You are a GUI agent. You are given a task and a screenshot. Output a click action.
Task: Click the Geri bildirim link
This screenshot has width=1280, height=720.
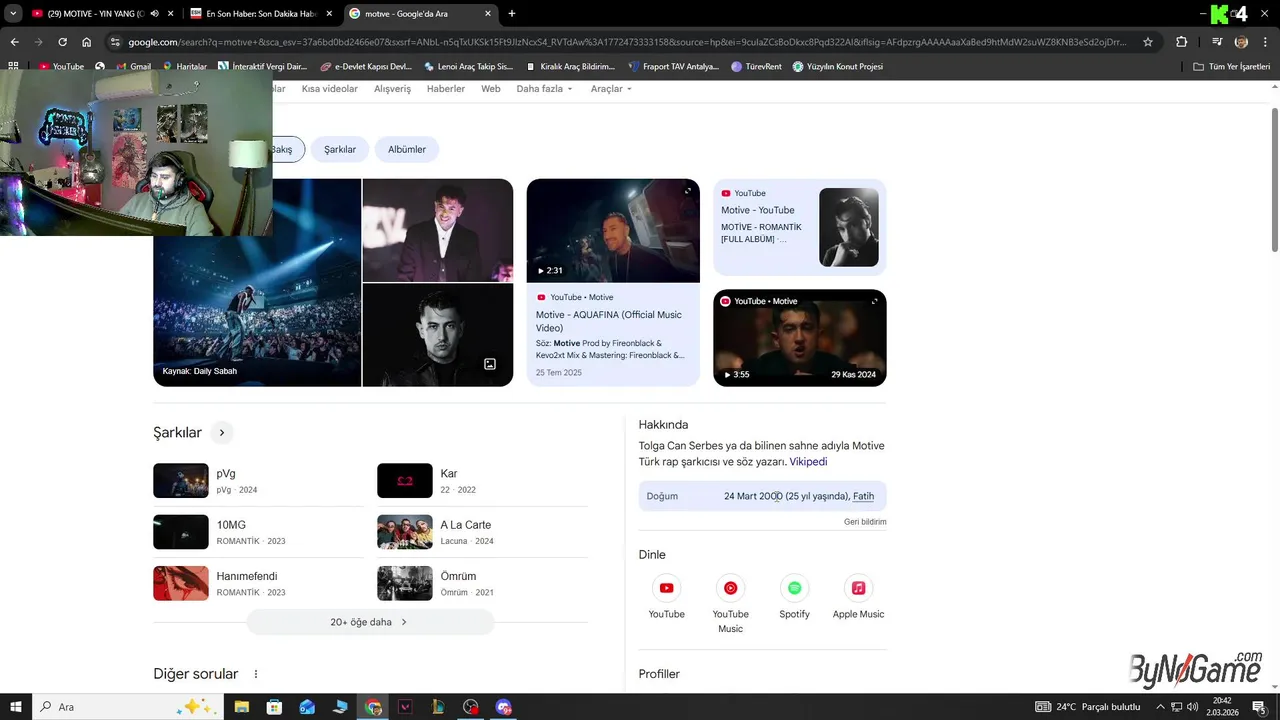865,522
